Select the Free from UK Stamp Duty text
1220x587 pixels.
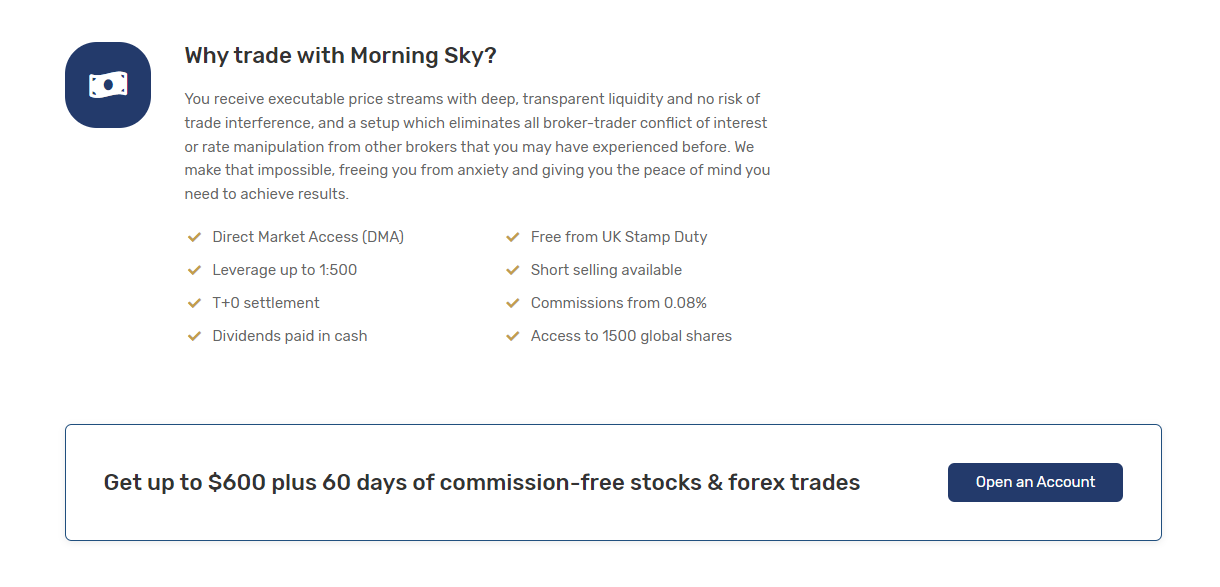pos(619,237)
